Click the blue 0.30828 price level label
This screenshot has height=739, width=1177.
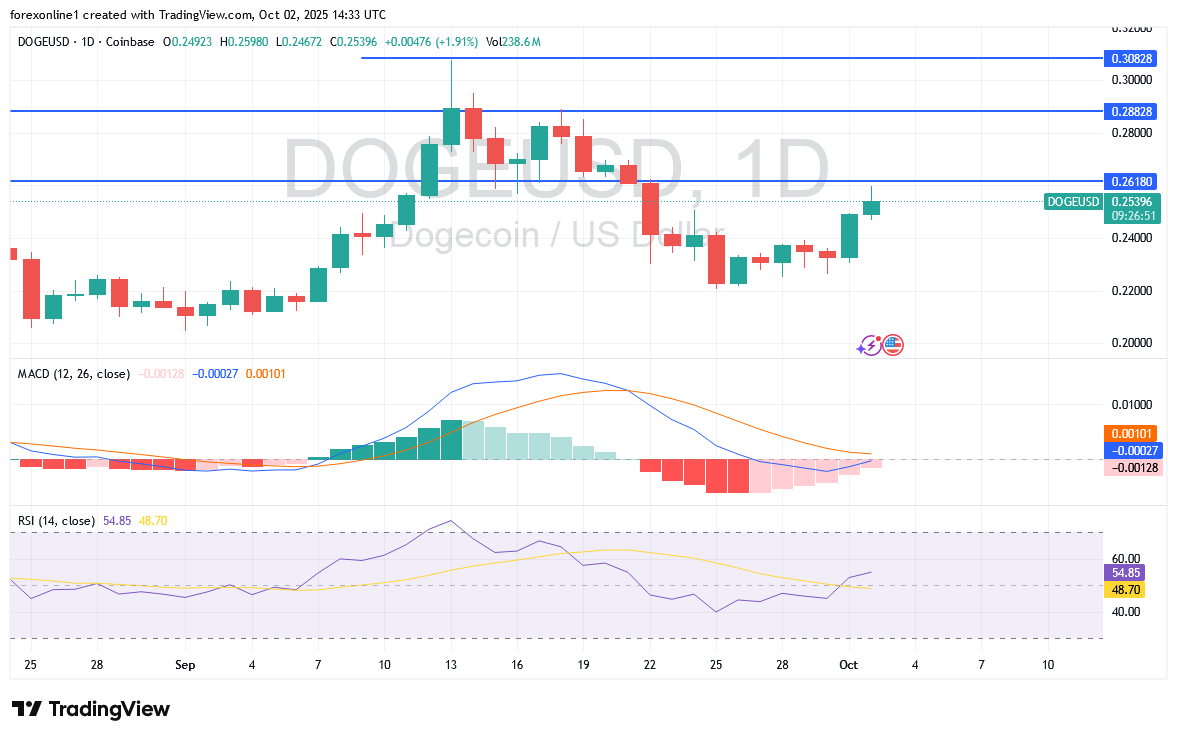(1132, 59)
